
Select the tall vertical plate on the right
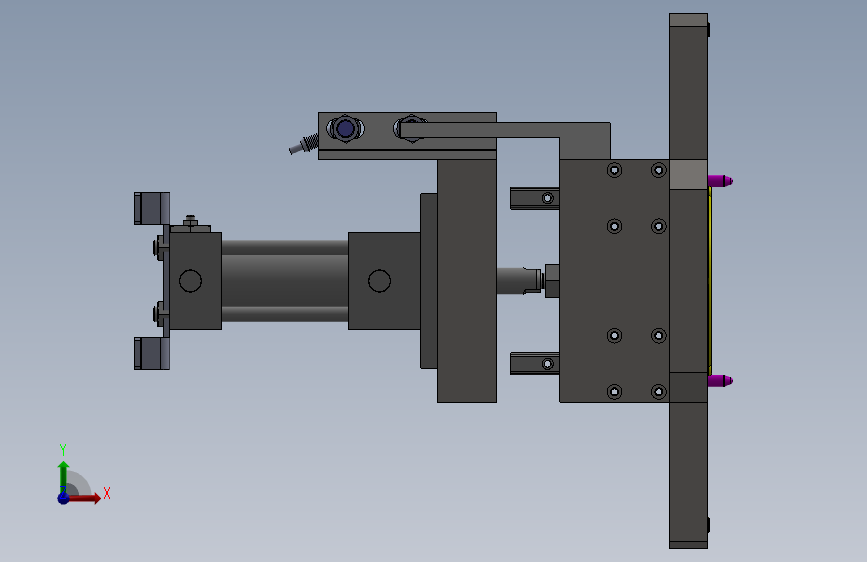click(688, 281)
